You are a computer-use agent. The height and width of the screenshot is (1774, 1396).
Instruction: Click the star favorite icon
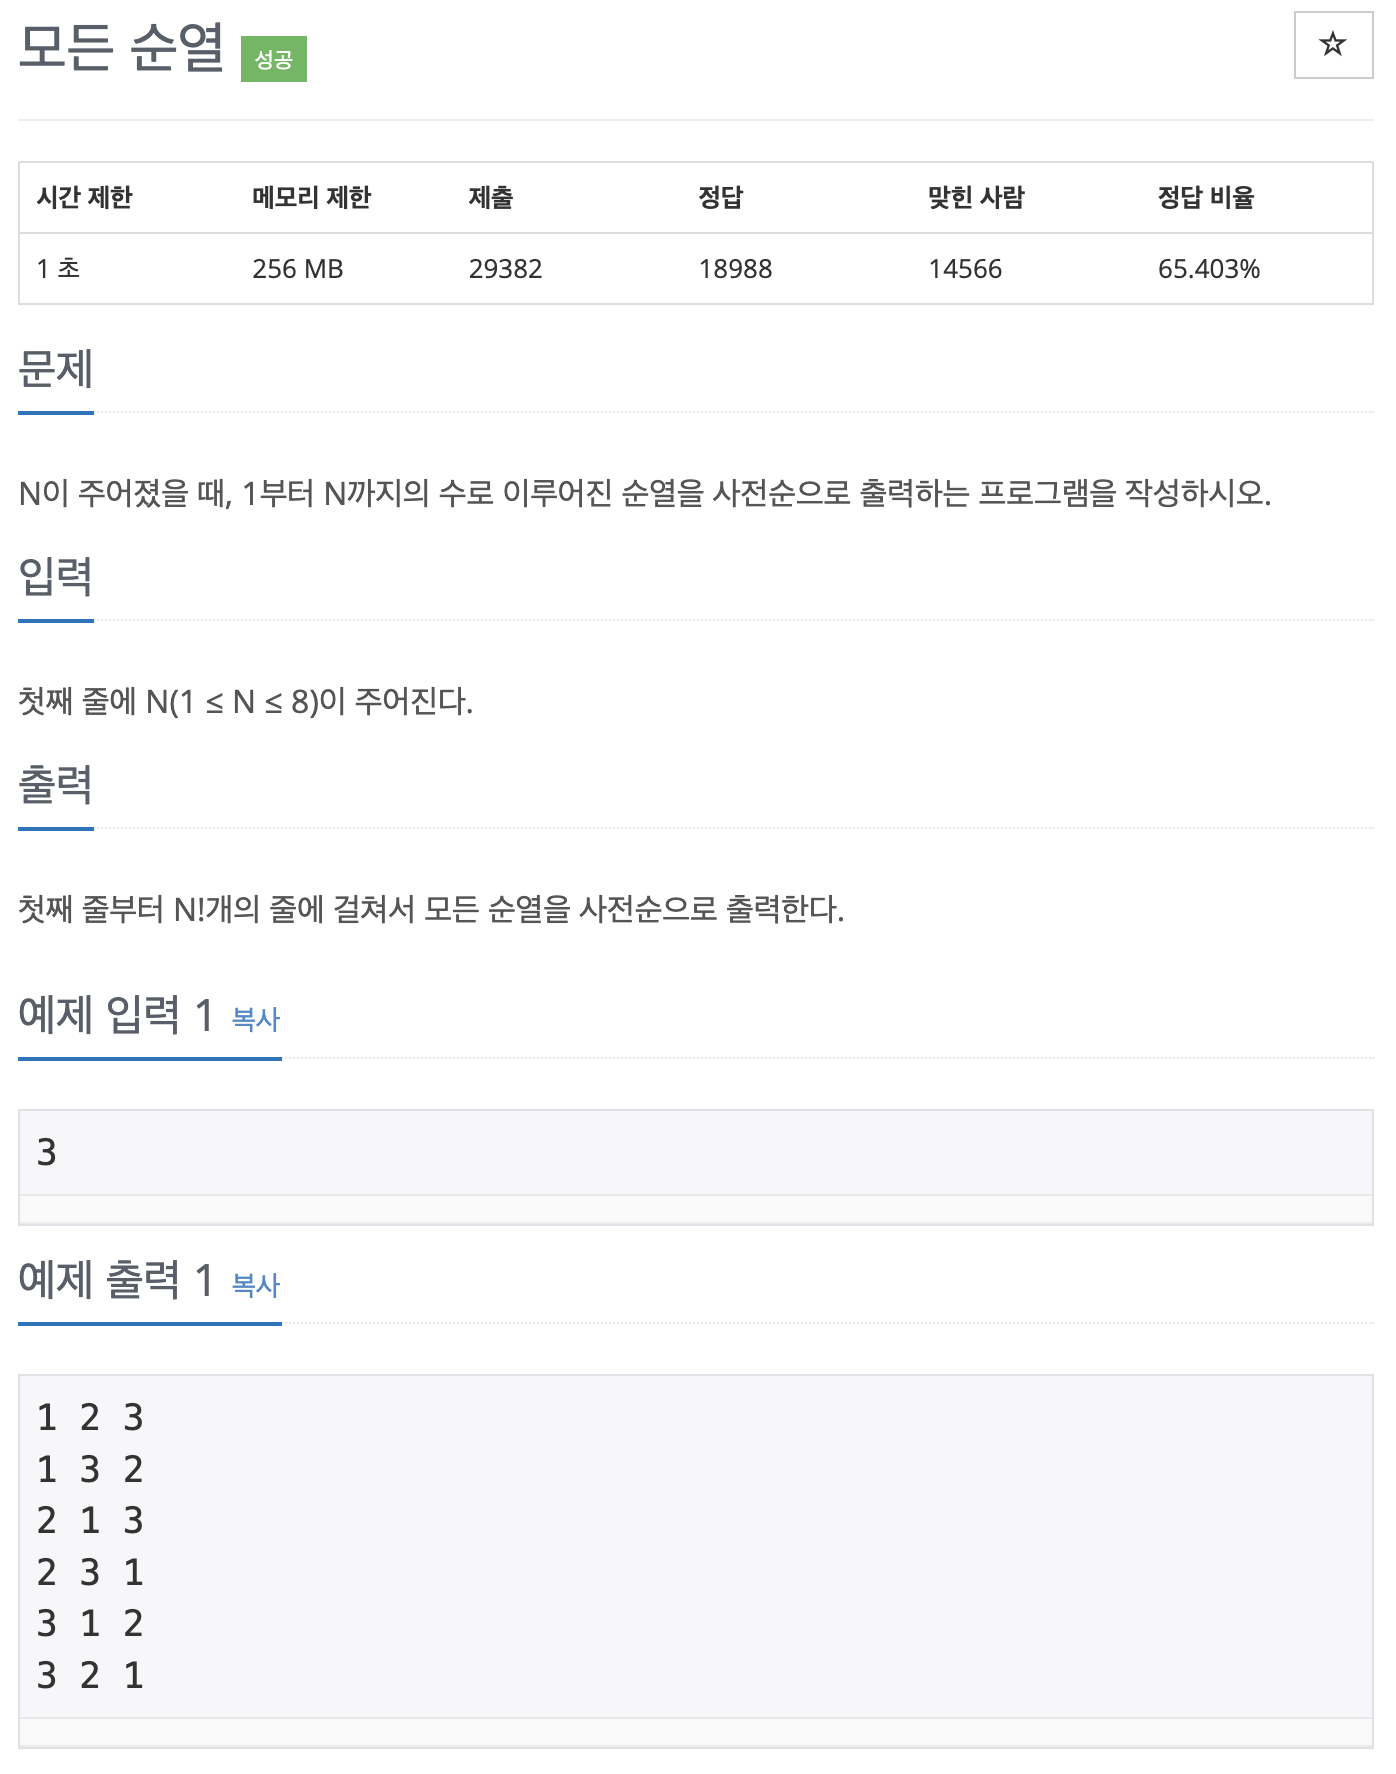[x=1333, y=45]
